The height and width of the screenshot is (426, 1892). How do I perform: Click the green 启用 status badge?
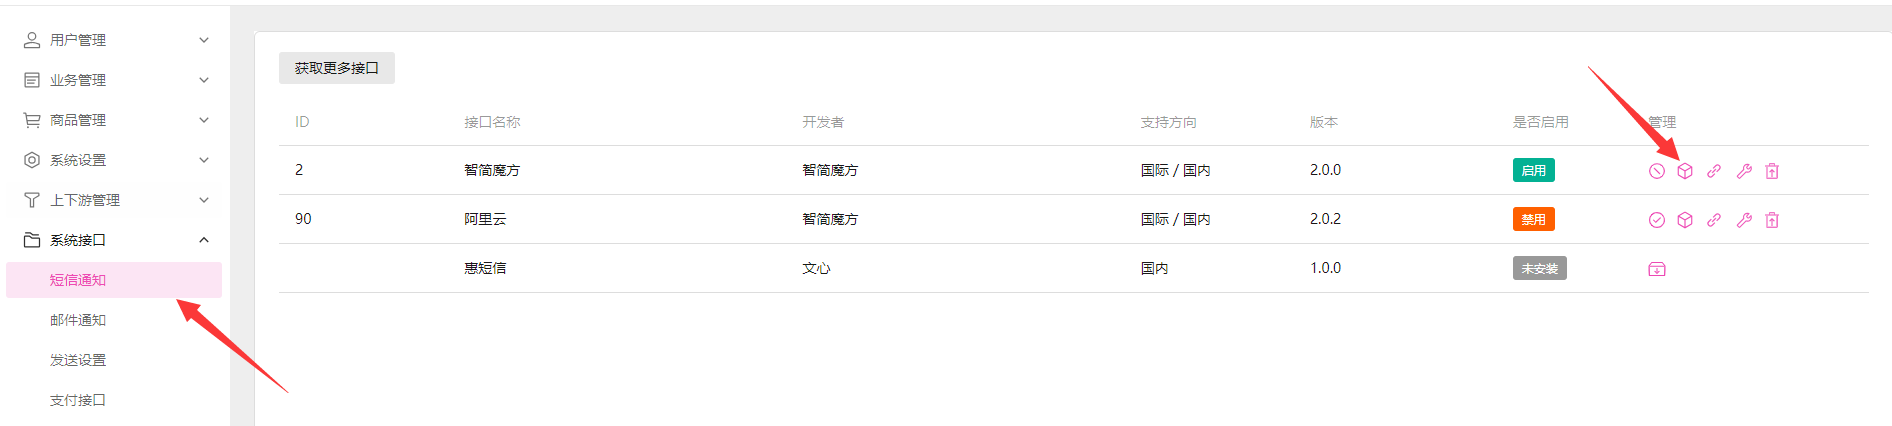click(x=1533, y=170)
